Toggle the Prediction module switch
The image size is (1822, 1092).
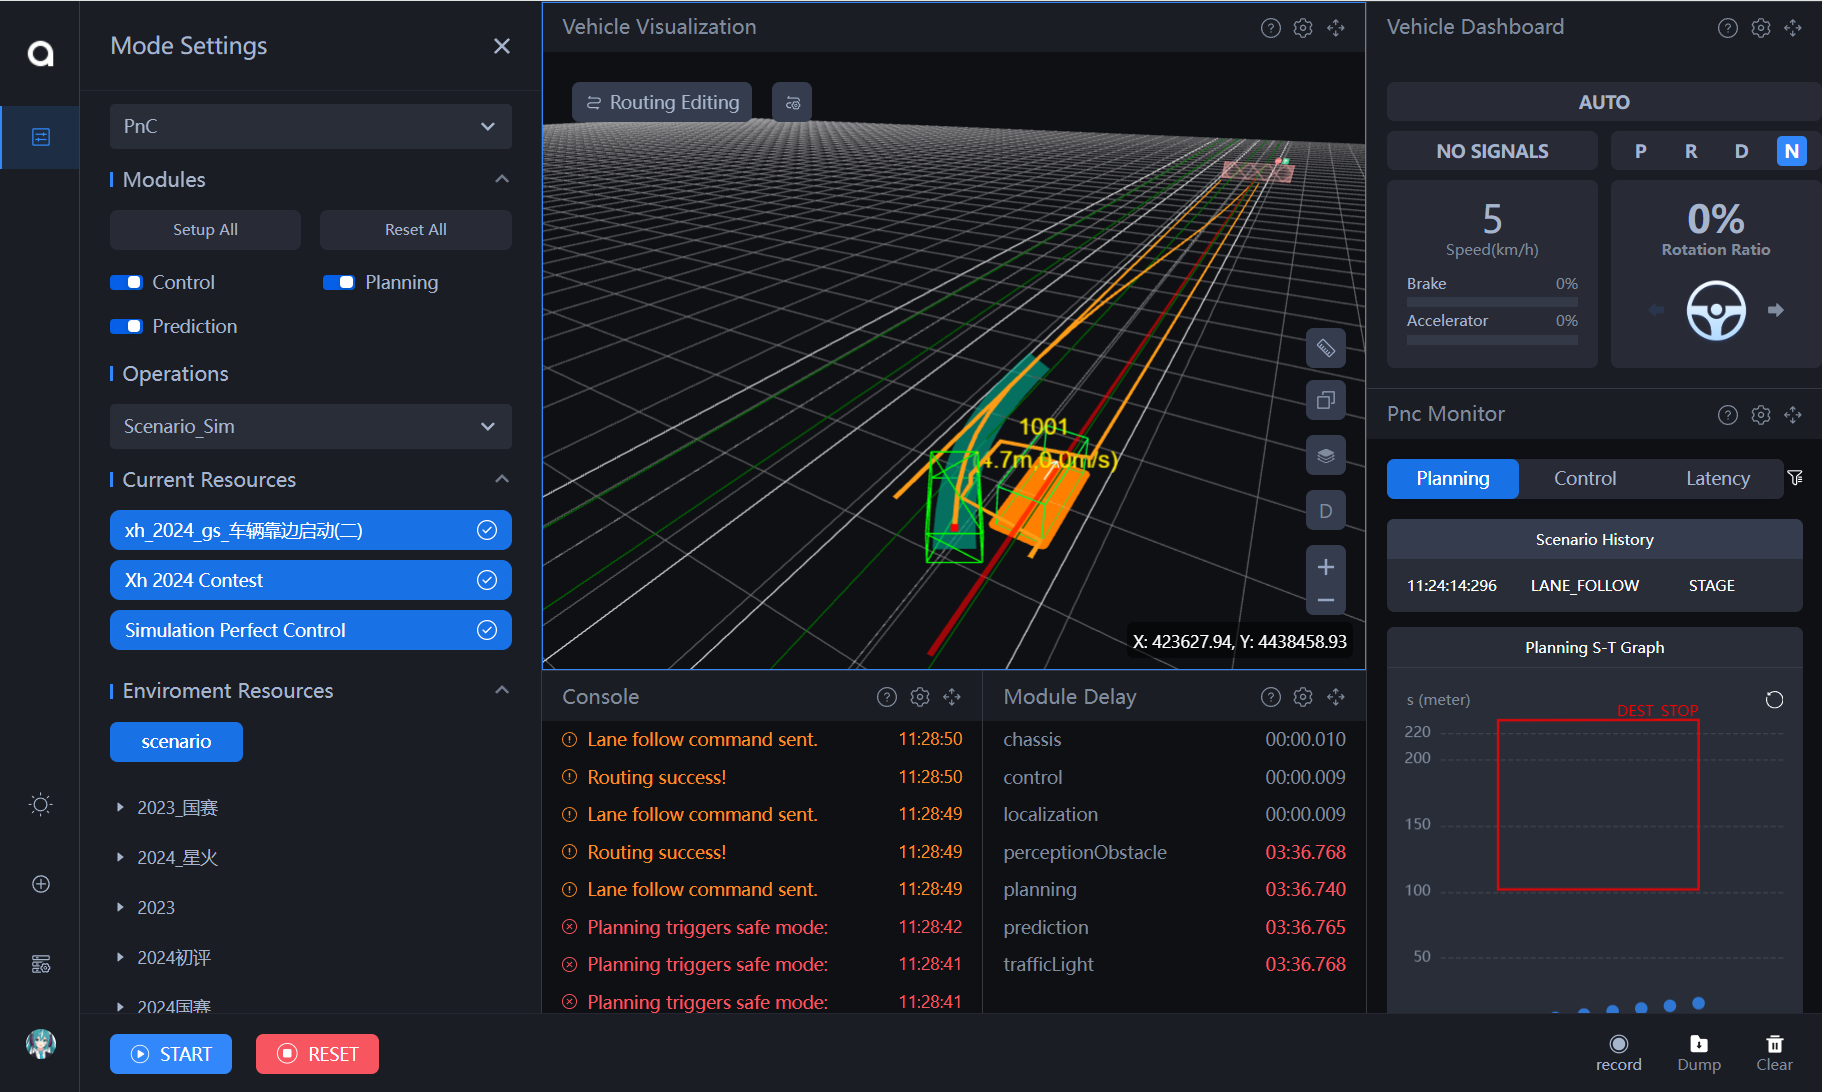pyautogui.click(x=126, y=327)
